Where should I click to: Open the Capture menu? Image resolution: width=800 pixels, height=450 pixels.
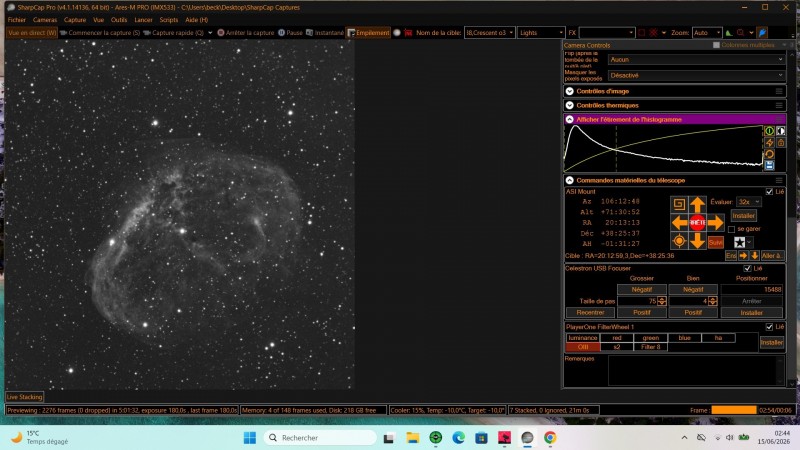click(75, 20)
